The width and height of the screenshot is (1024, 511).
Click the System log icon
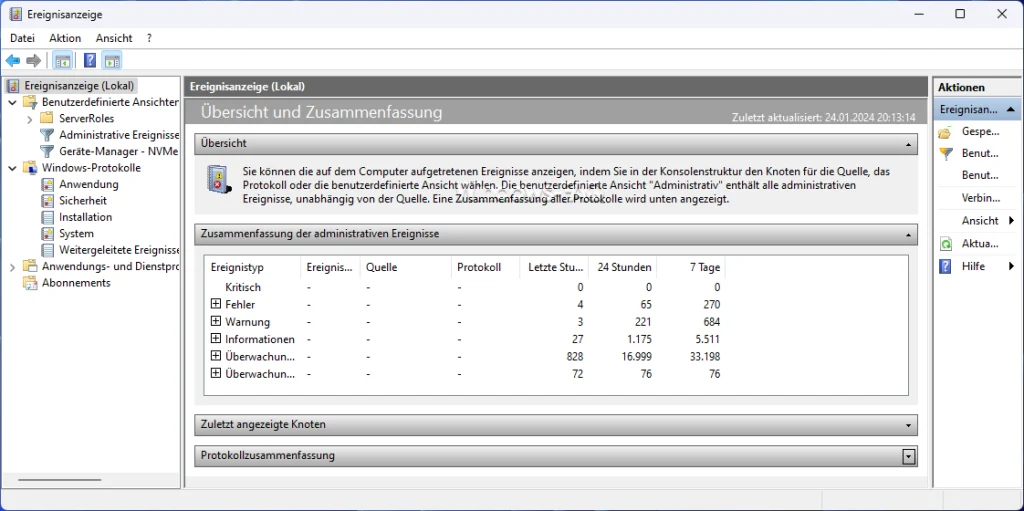[x=47, y=233]
